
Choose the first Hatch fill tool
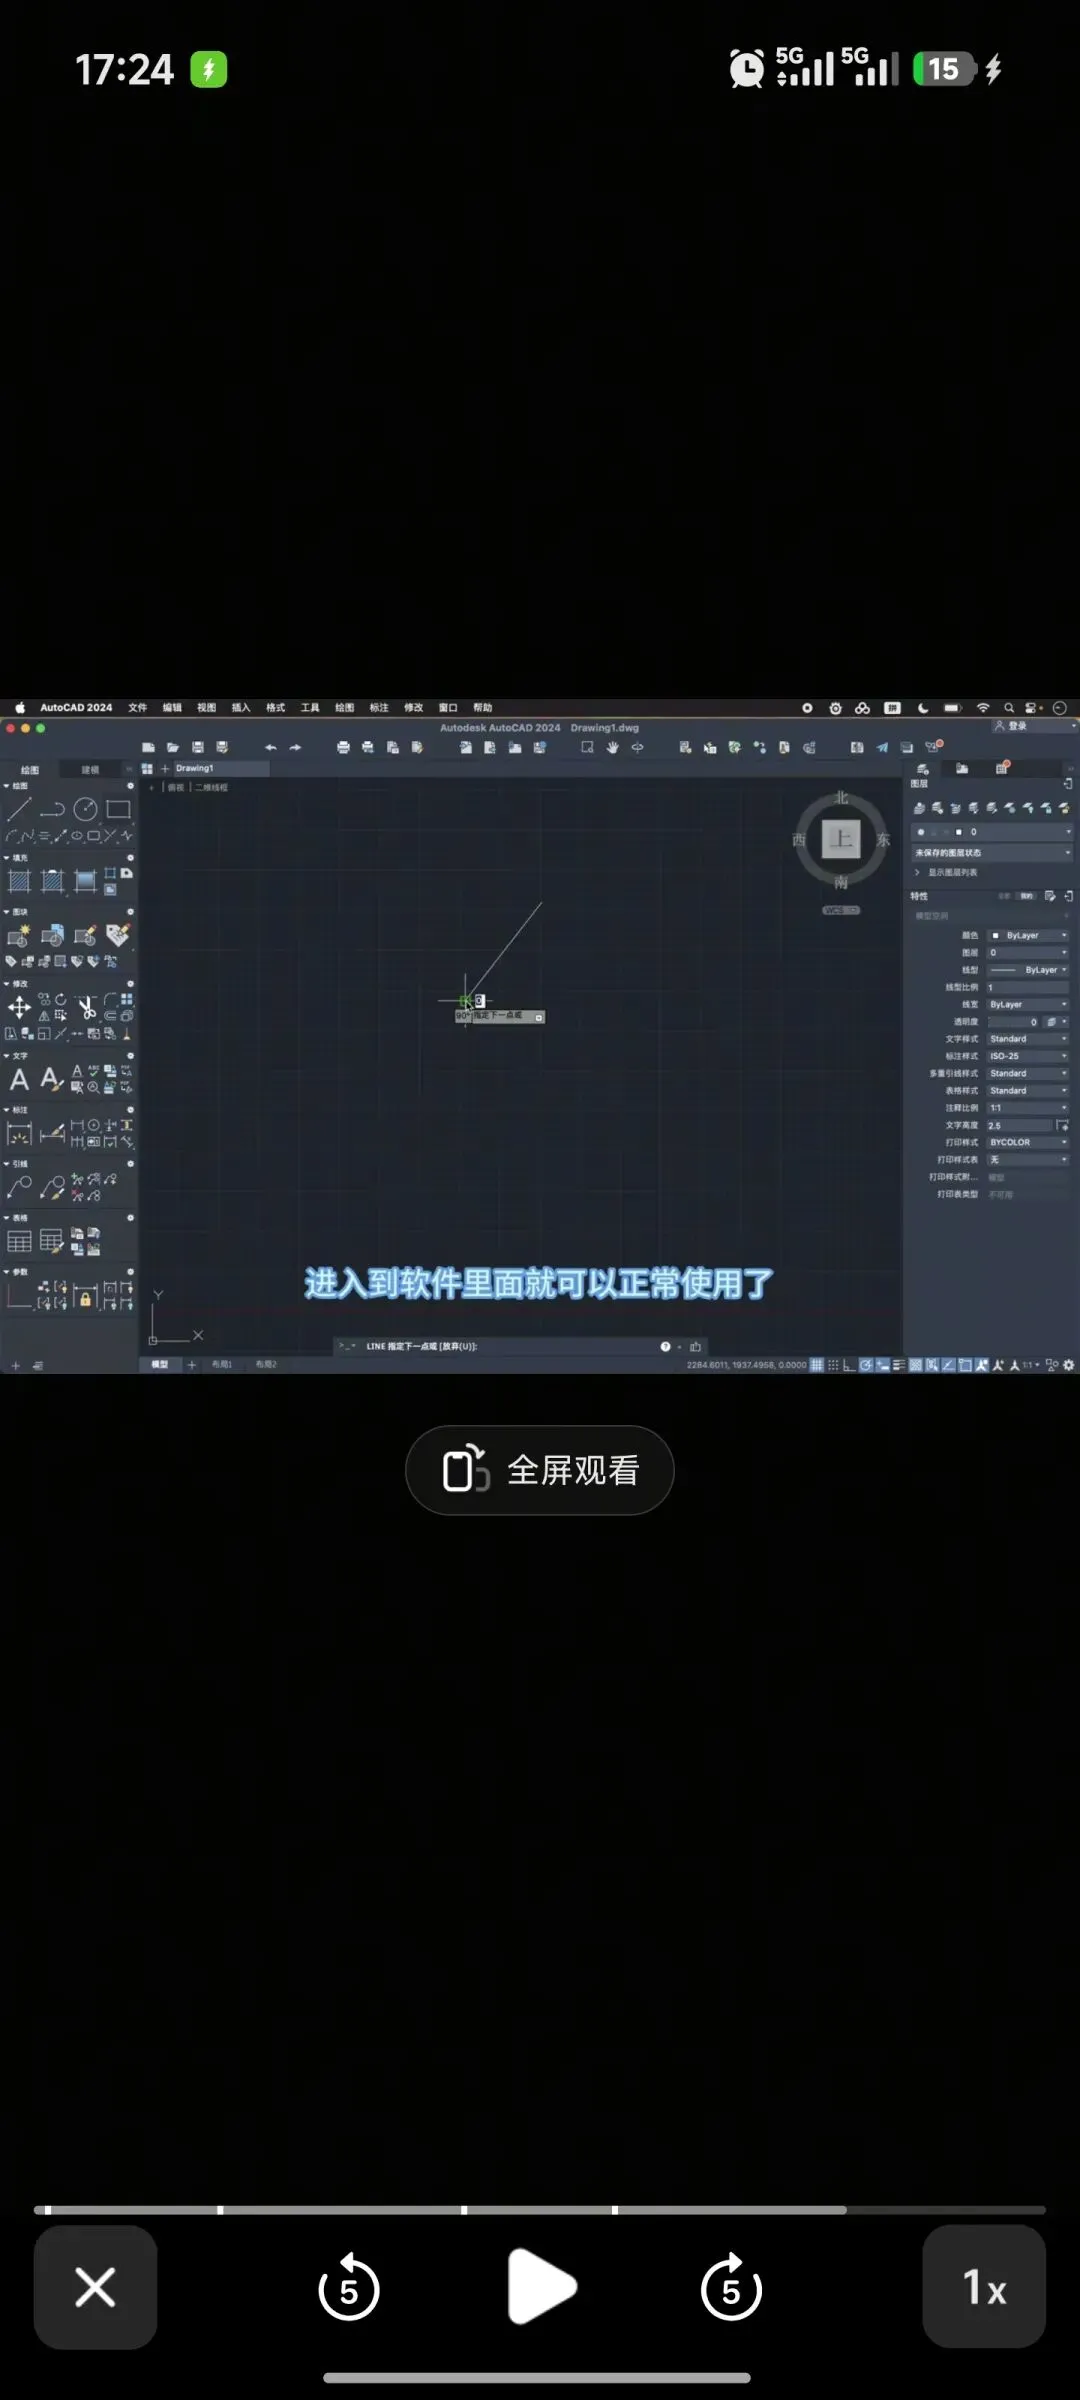point(19,881)
